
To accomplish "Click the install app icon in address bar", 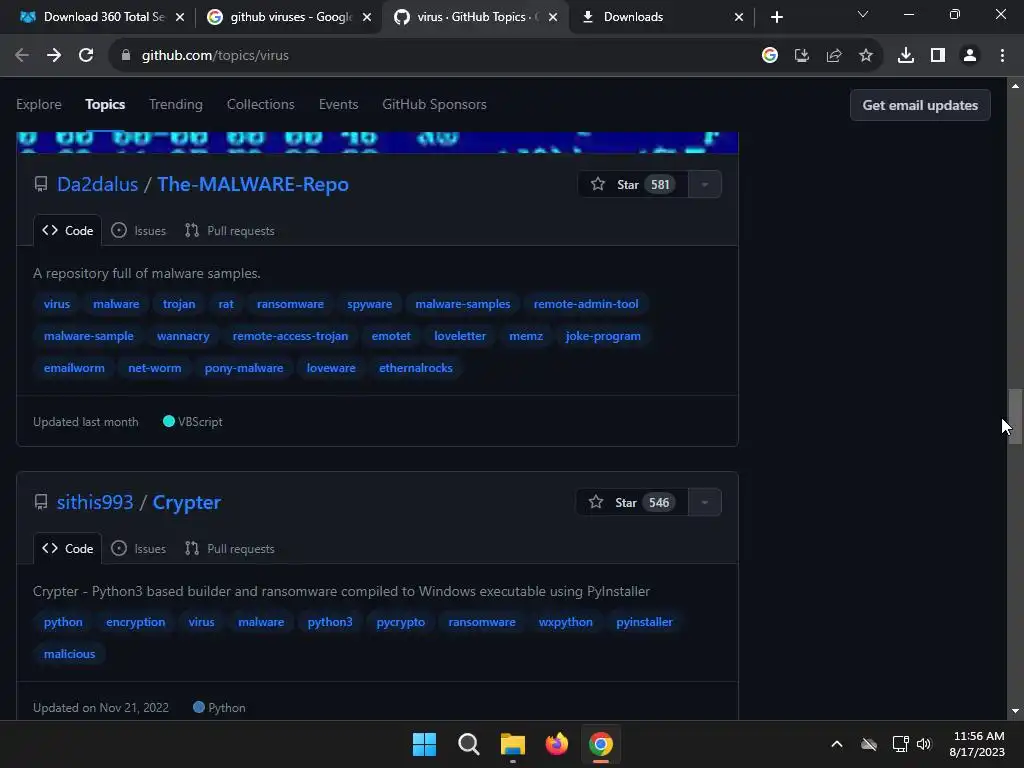I will tap(802, 56).
